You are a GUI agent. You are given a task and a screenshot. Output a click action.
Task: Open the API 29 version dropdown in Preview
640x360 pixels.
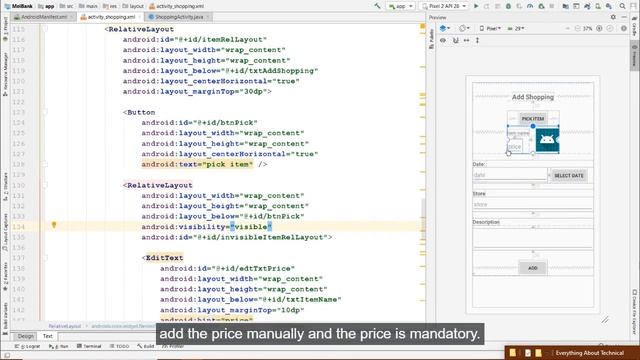pos(516,29)
